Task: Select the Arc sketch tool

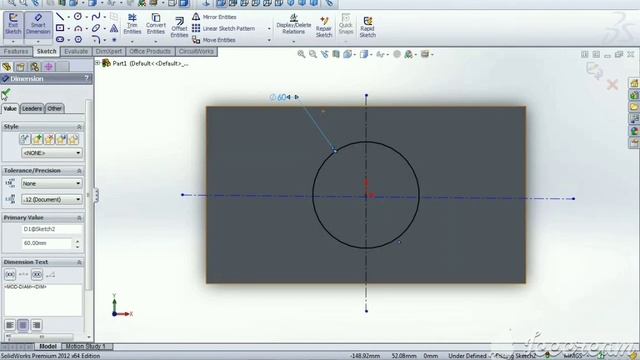Action: point(78,28)
